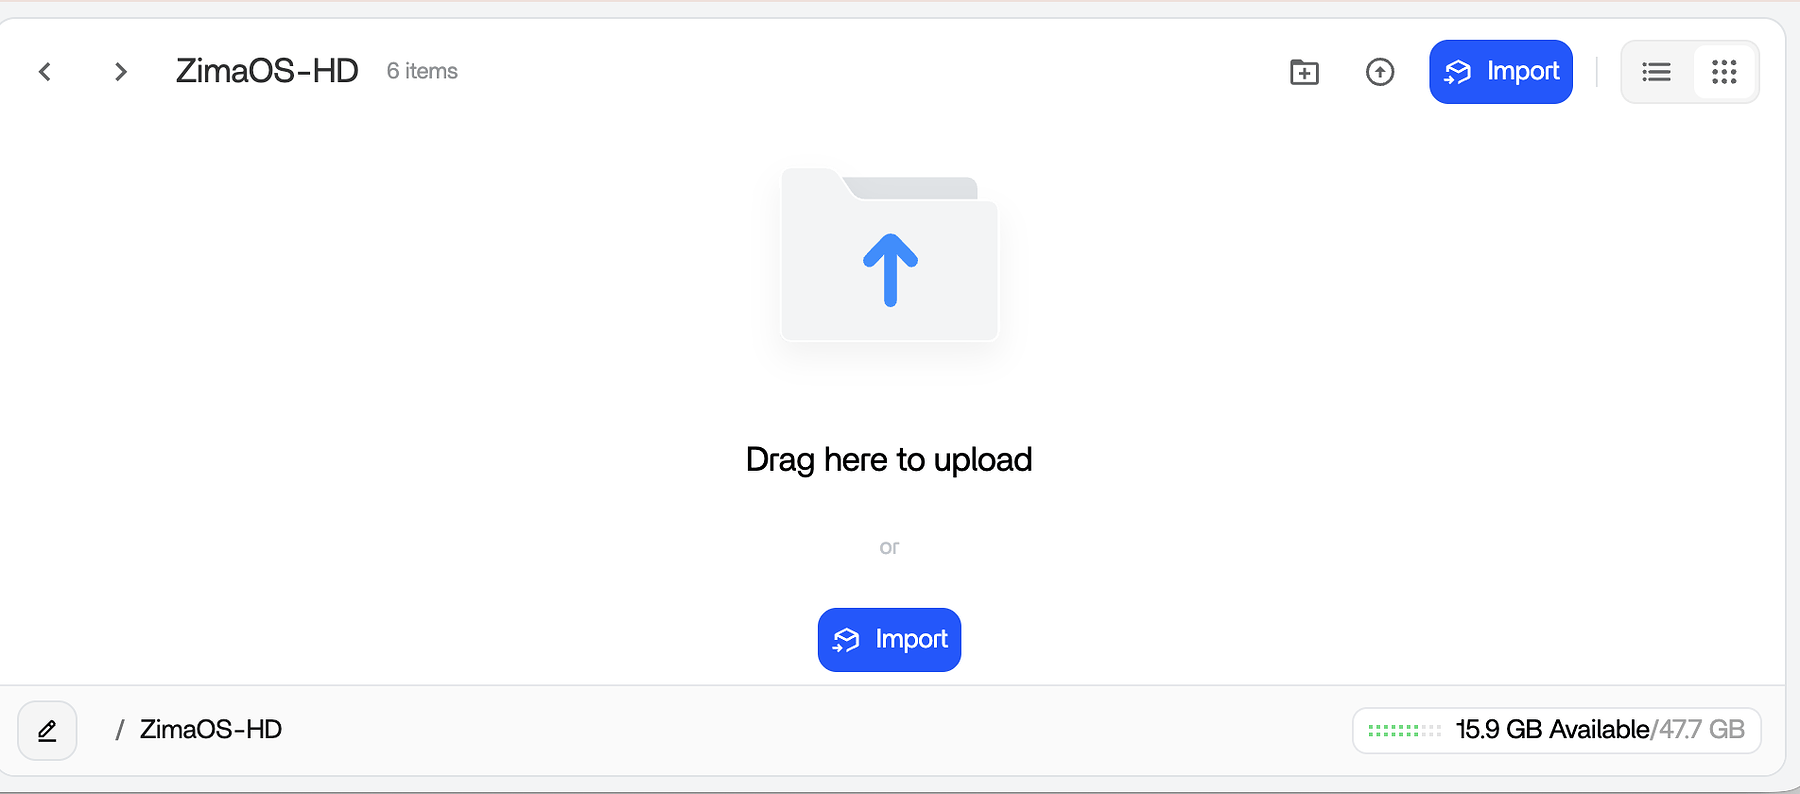Go forward with the right chevron arrow
This screenshot has width=1800, height=794.
(x=120, y=71)
